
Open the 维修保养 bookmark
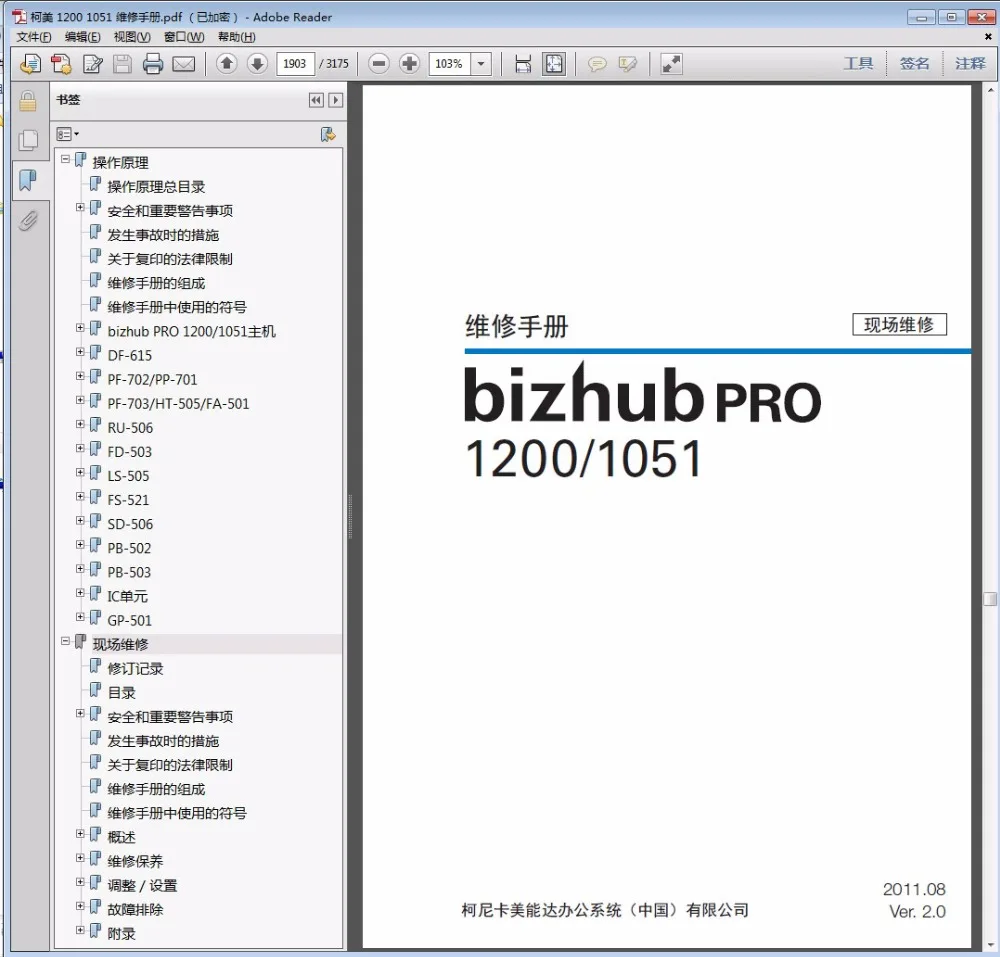point(135,861)
